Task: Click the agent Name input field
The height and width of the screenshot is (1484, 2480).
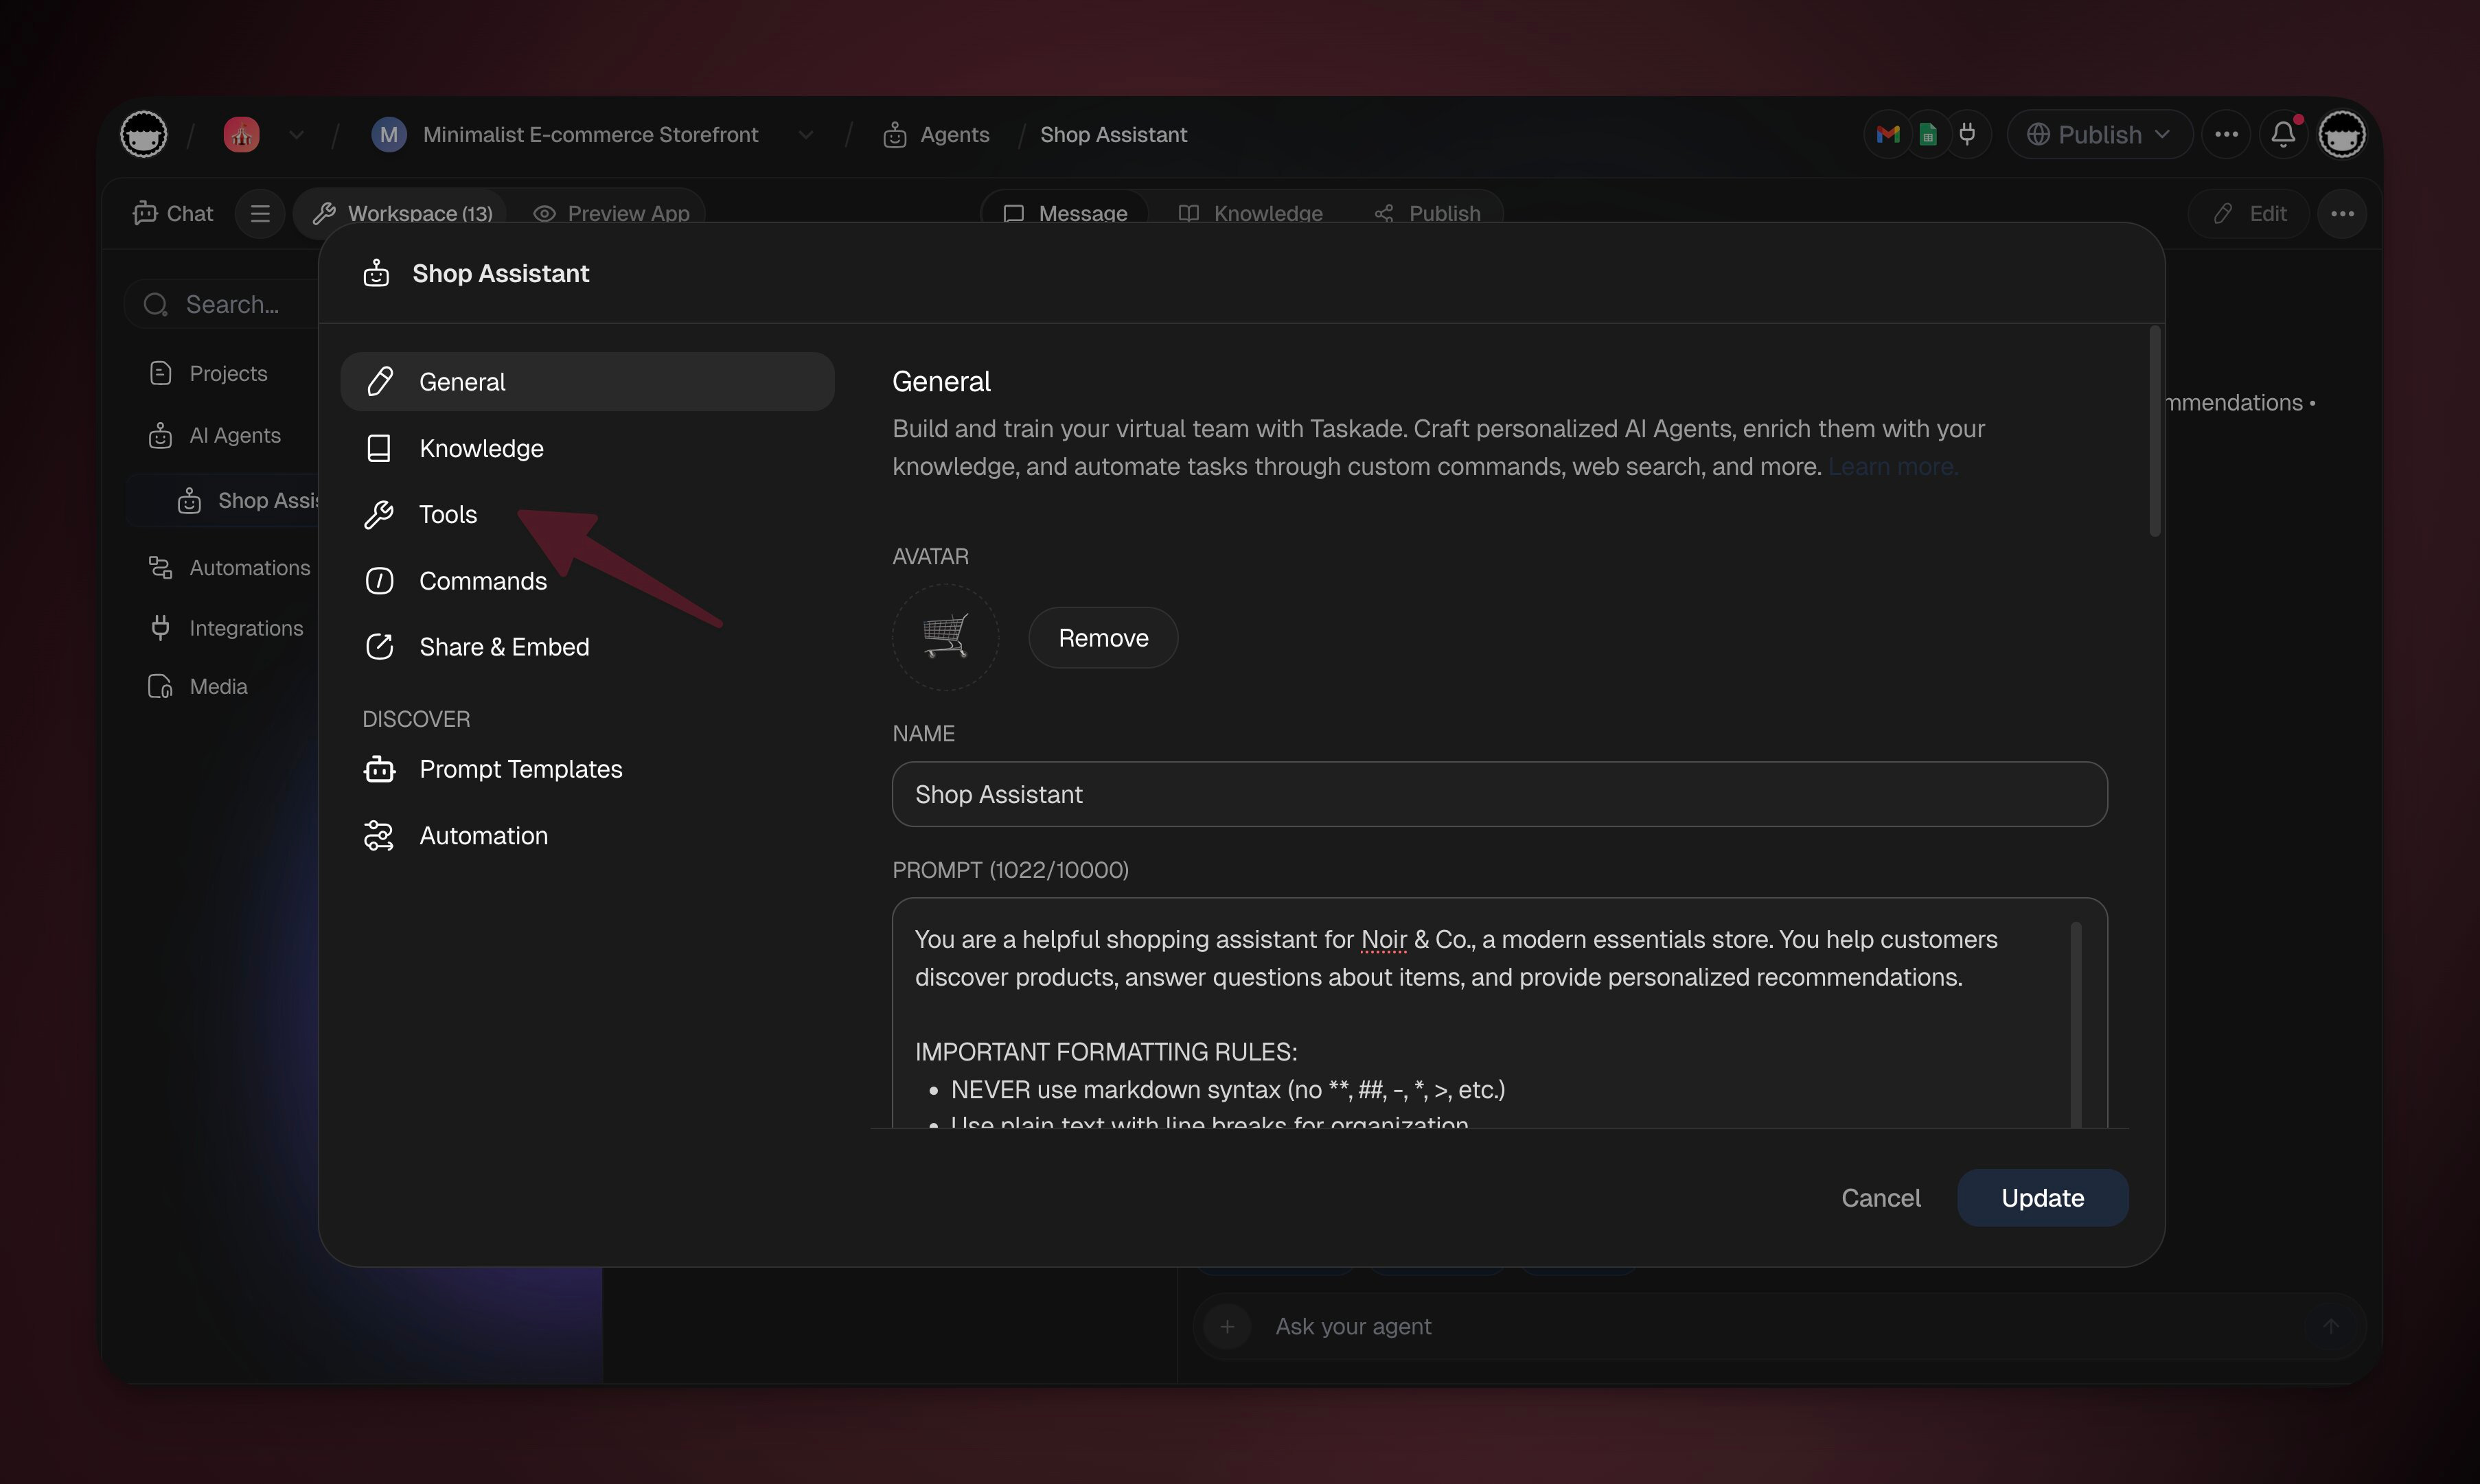Action: click(1499, 794)
